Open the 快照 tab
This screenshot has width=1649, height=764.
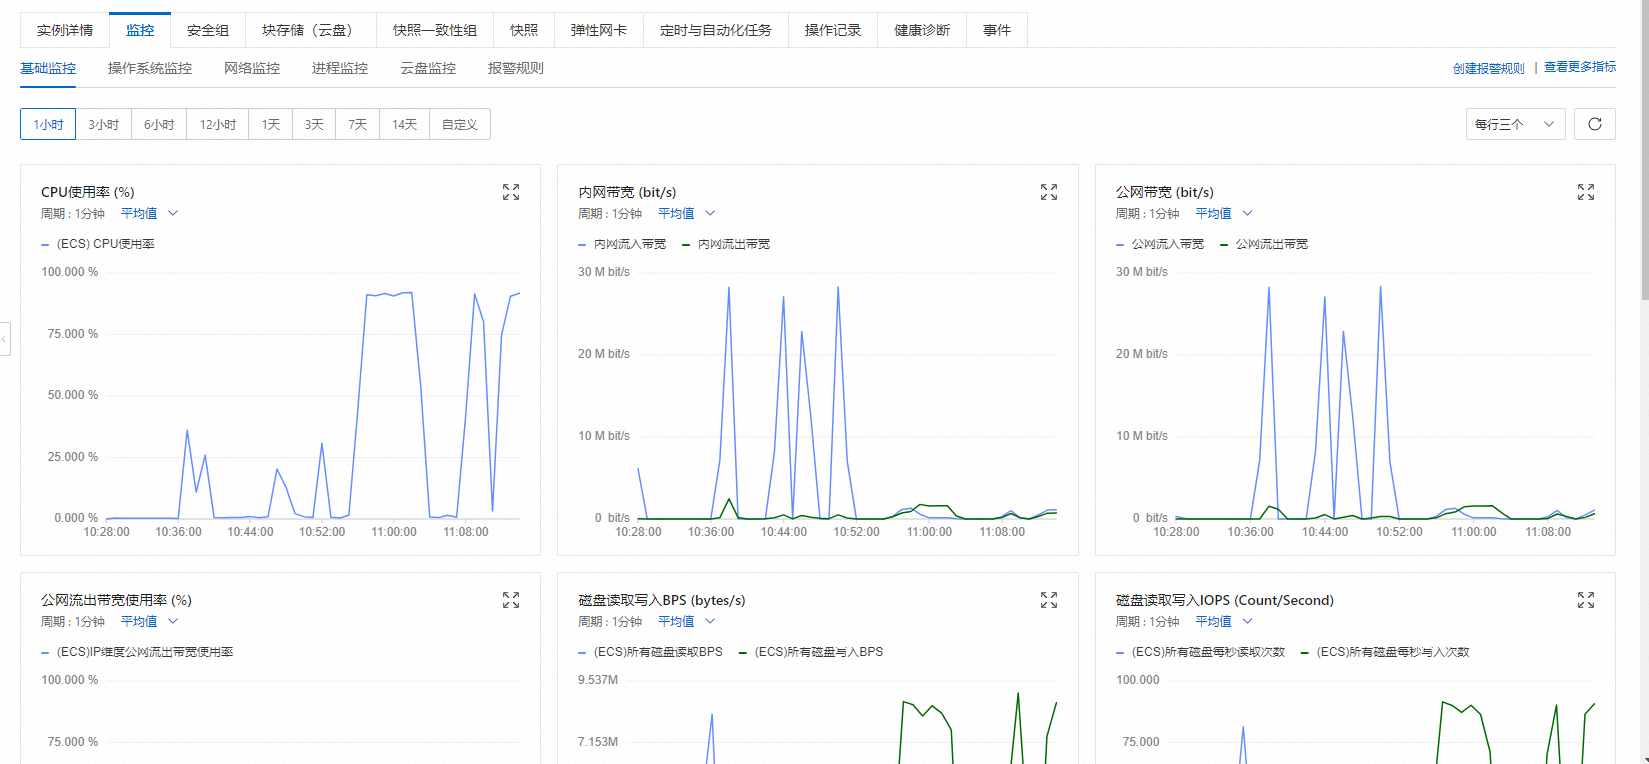point(524,30)
